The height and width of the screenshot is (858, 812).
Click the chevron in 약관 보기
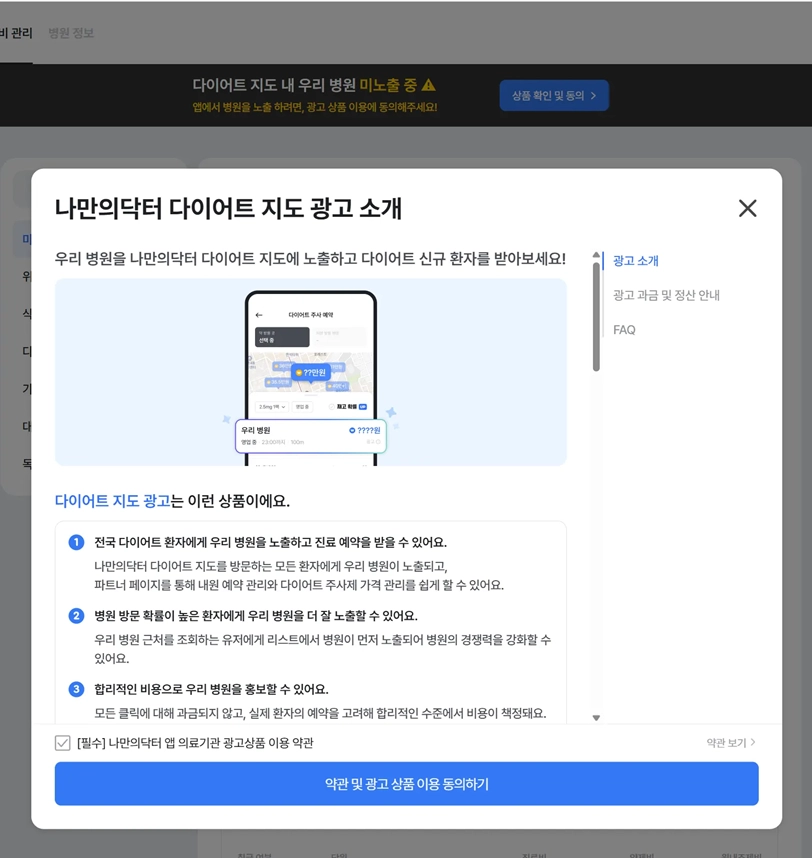pyautogui.click(x=753, y=742)
